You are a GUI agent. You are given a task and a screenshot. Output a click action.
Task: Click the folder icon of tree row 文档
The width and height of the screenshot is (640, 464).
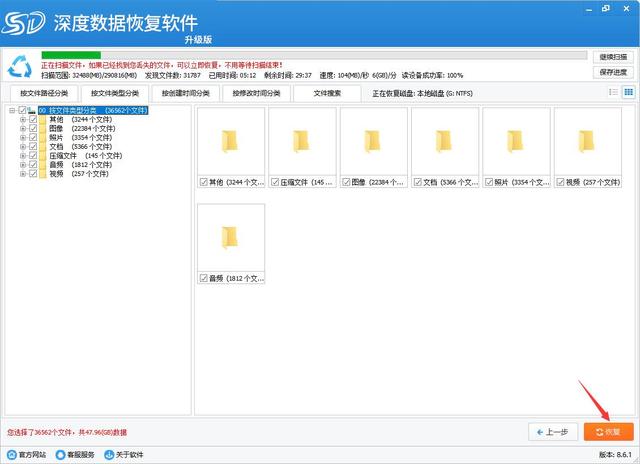pos(42,147)
